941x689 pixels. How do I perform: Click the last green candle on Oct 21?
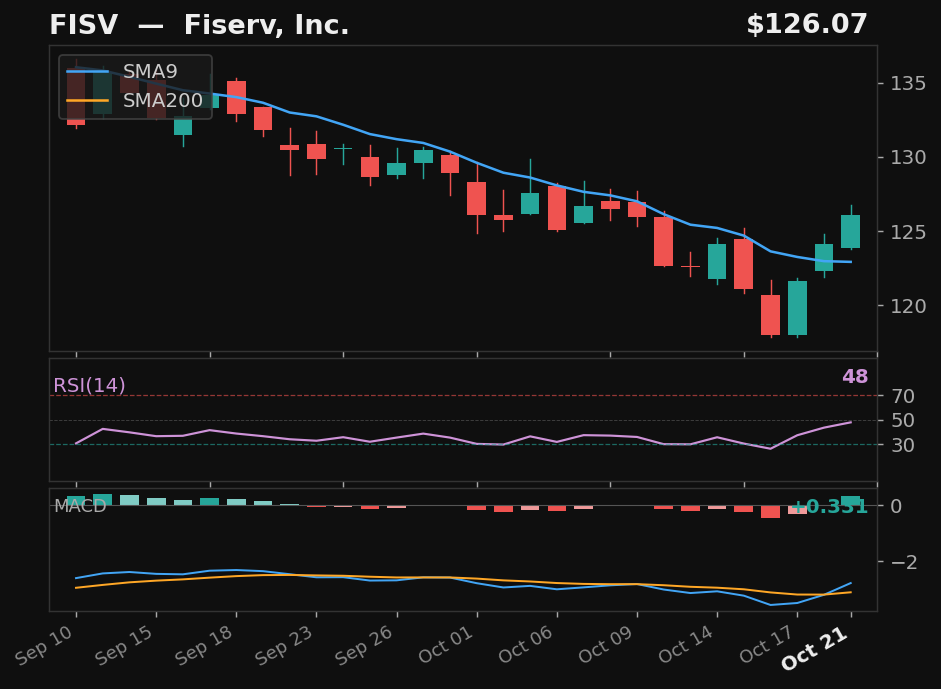850,232
